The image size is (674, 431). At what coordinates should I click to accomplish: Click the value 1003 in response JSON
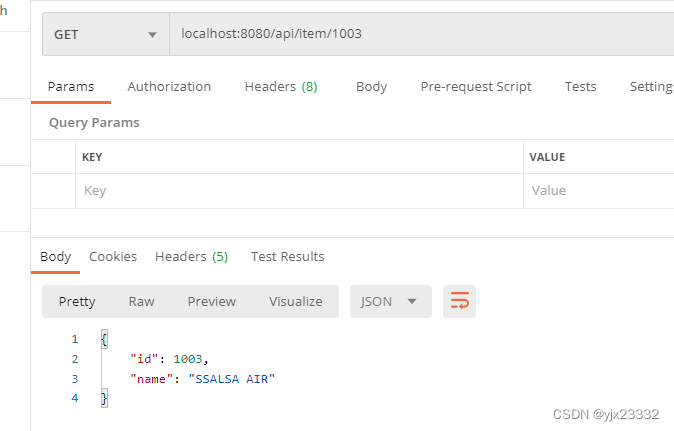point(188,359)
